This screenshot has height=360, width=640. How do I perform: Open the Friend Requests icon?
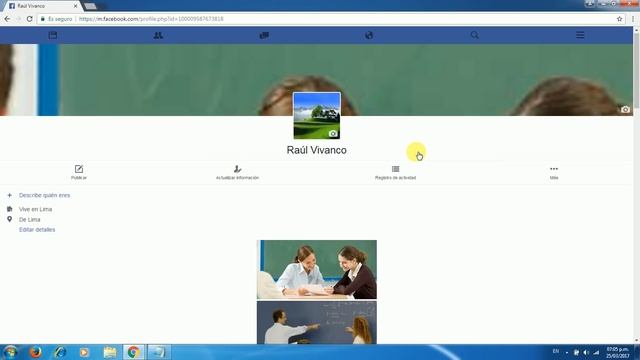click(158, 35)
